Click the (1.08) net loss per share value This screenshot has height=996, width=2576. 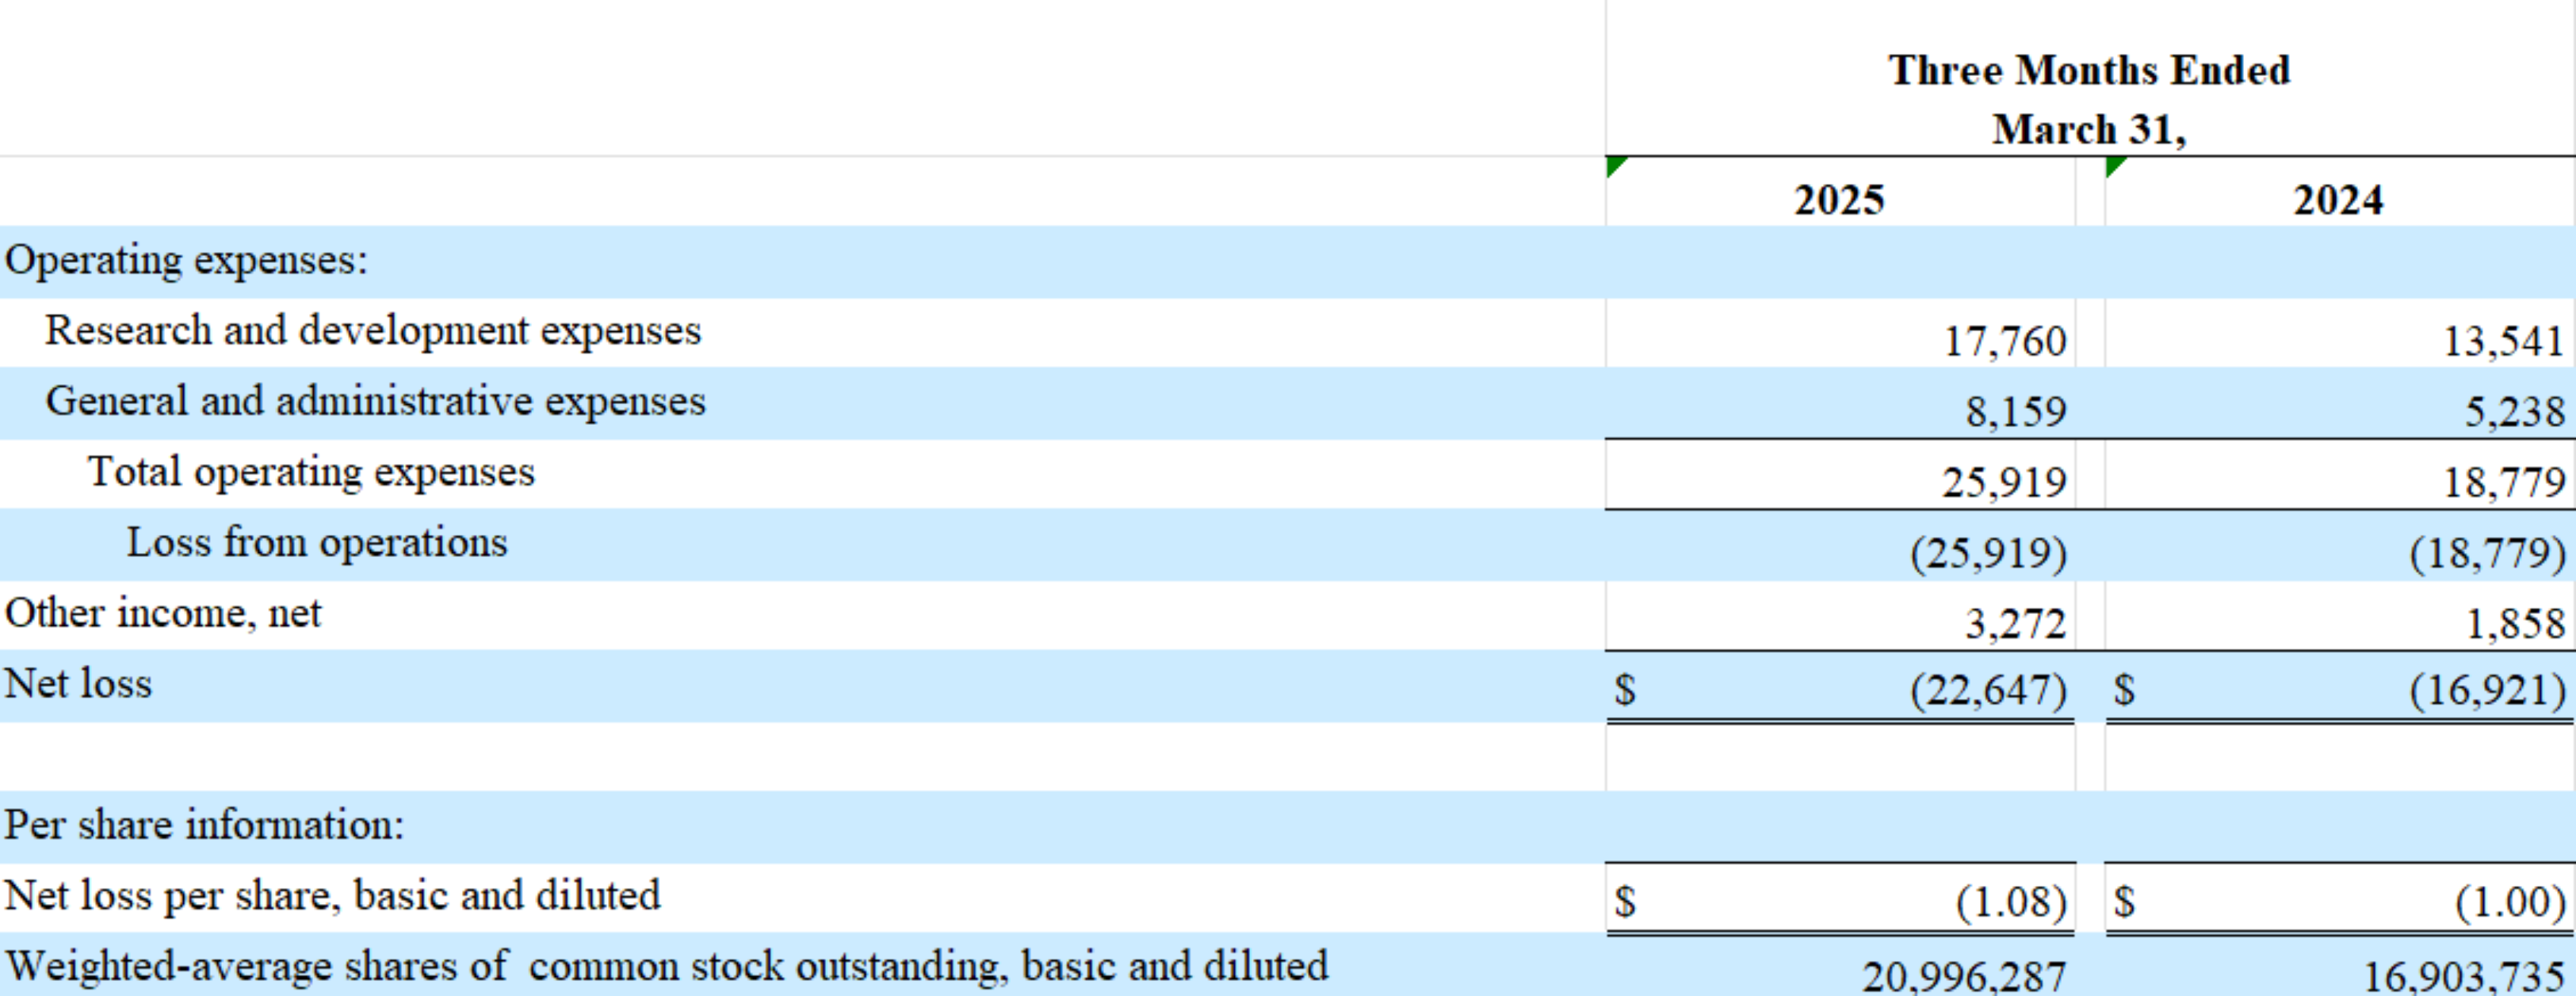pos(2010,902)
